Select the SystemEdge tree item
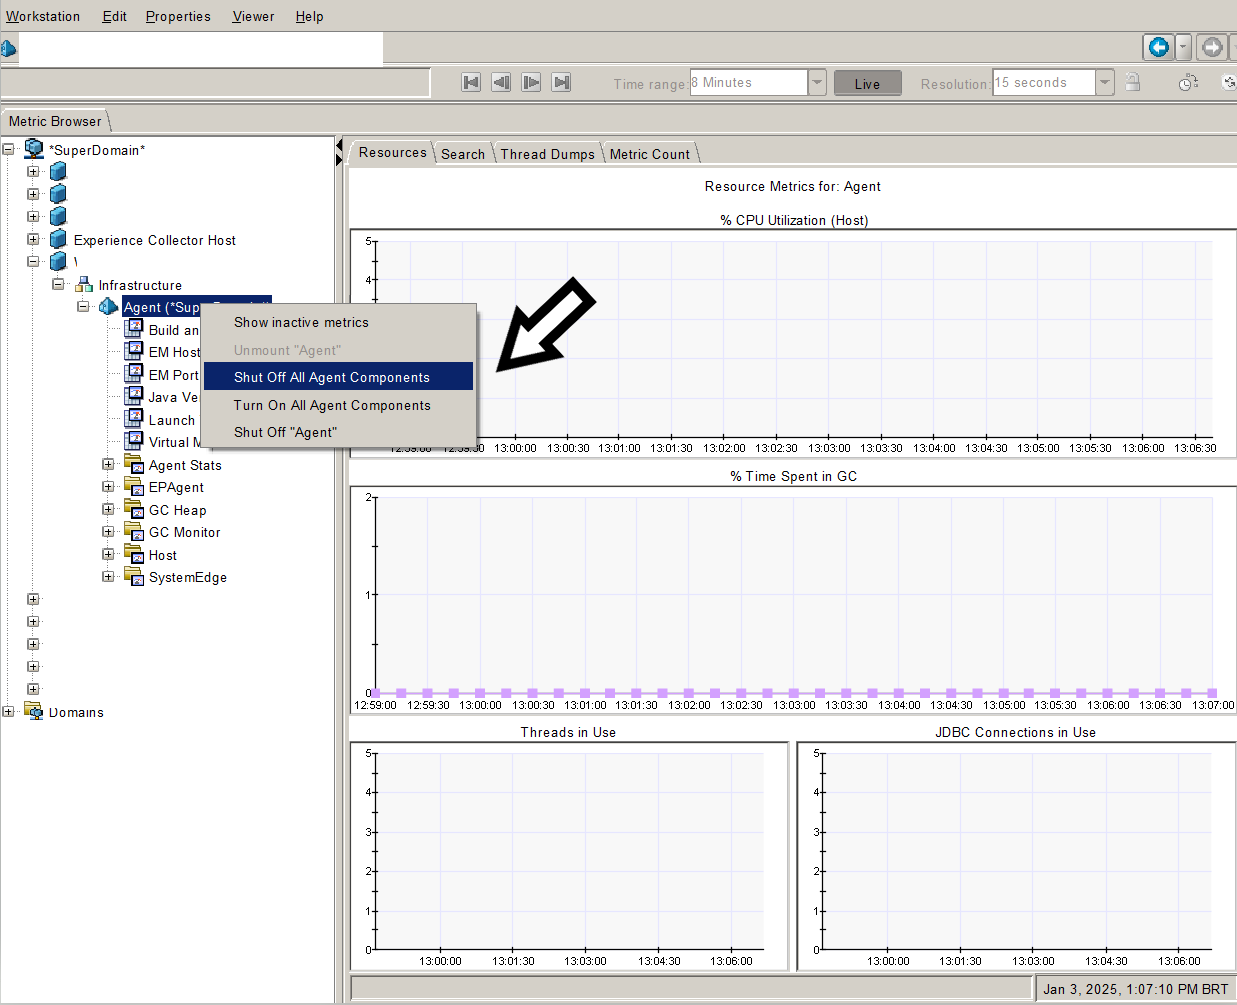Image resolution: width=1237 pixels, height=1005 pixels. [x=187, y=577]
